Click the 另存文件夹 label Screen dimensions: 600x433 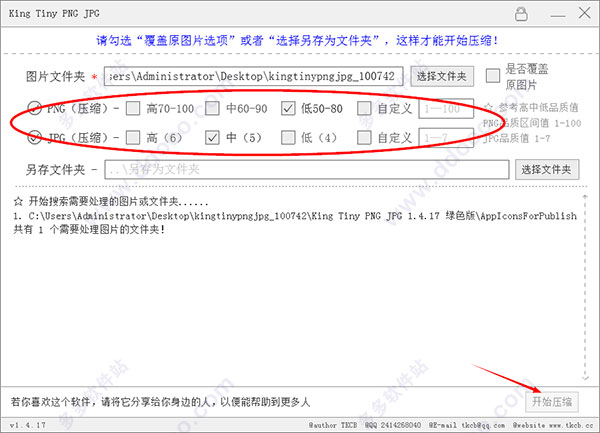coord(55,169)
